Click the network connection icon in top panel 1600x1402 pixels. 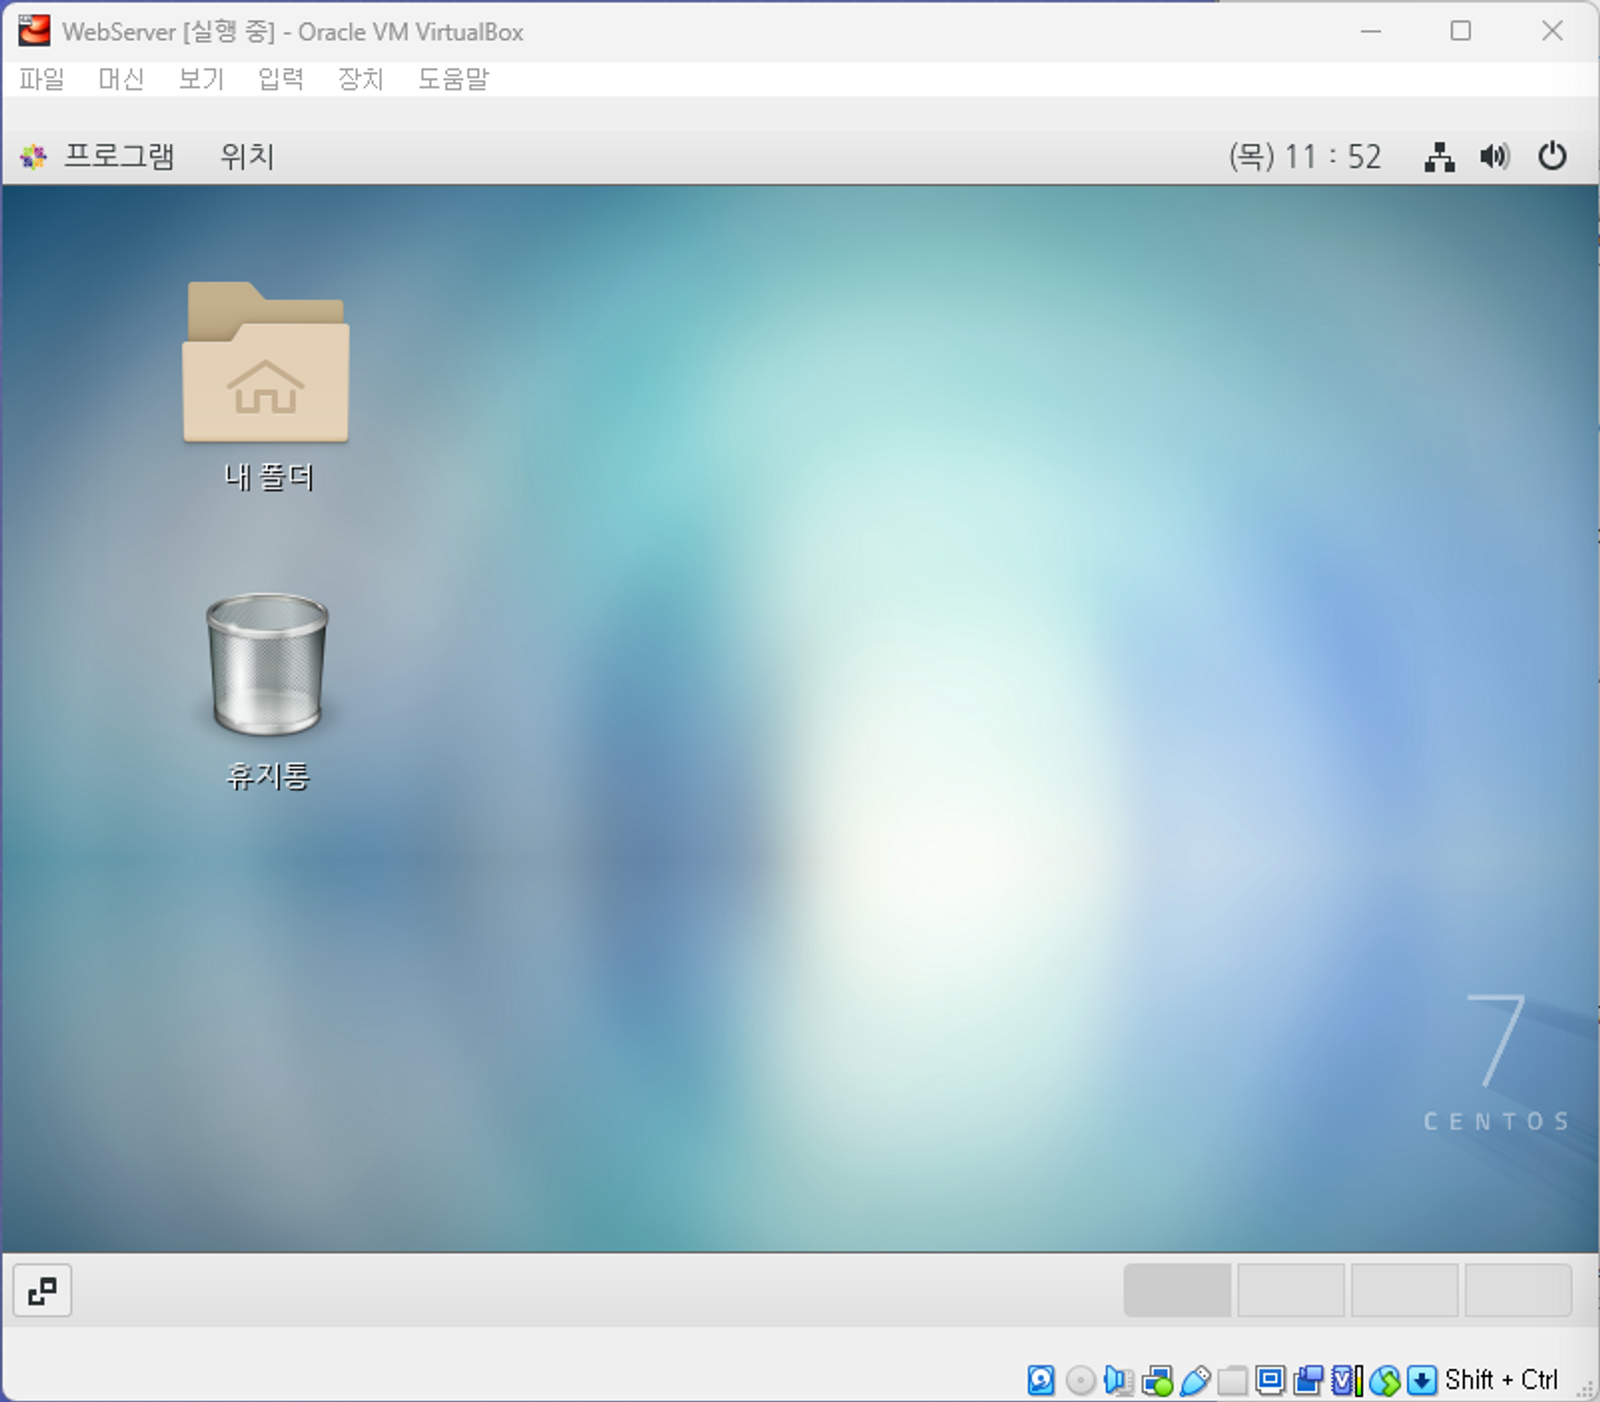(1439, 157)
